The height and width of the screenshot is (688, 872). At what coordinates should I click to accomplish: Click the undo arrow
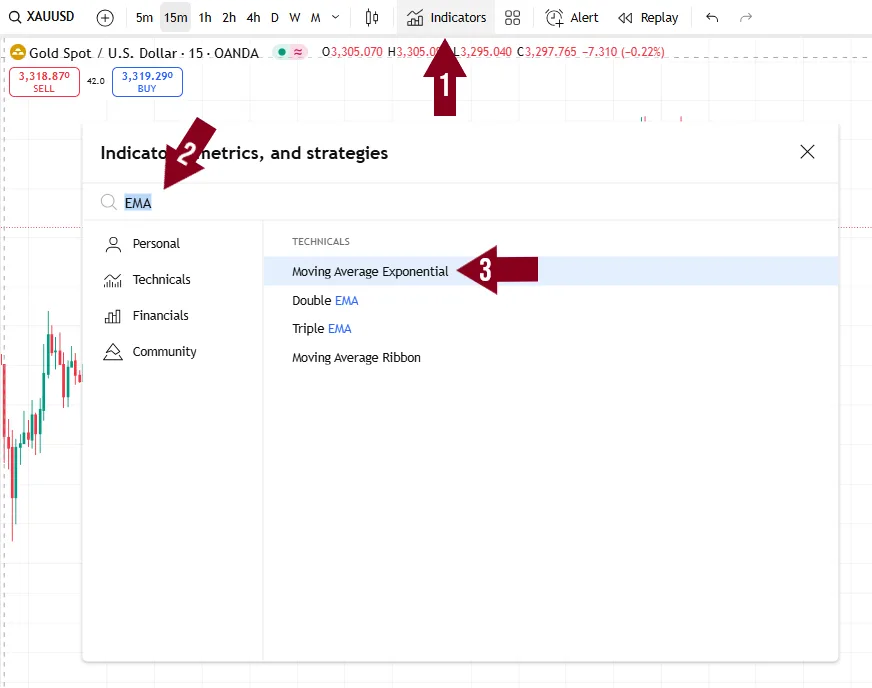[x=712, y=17]
